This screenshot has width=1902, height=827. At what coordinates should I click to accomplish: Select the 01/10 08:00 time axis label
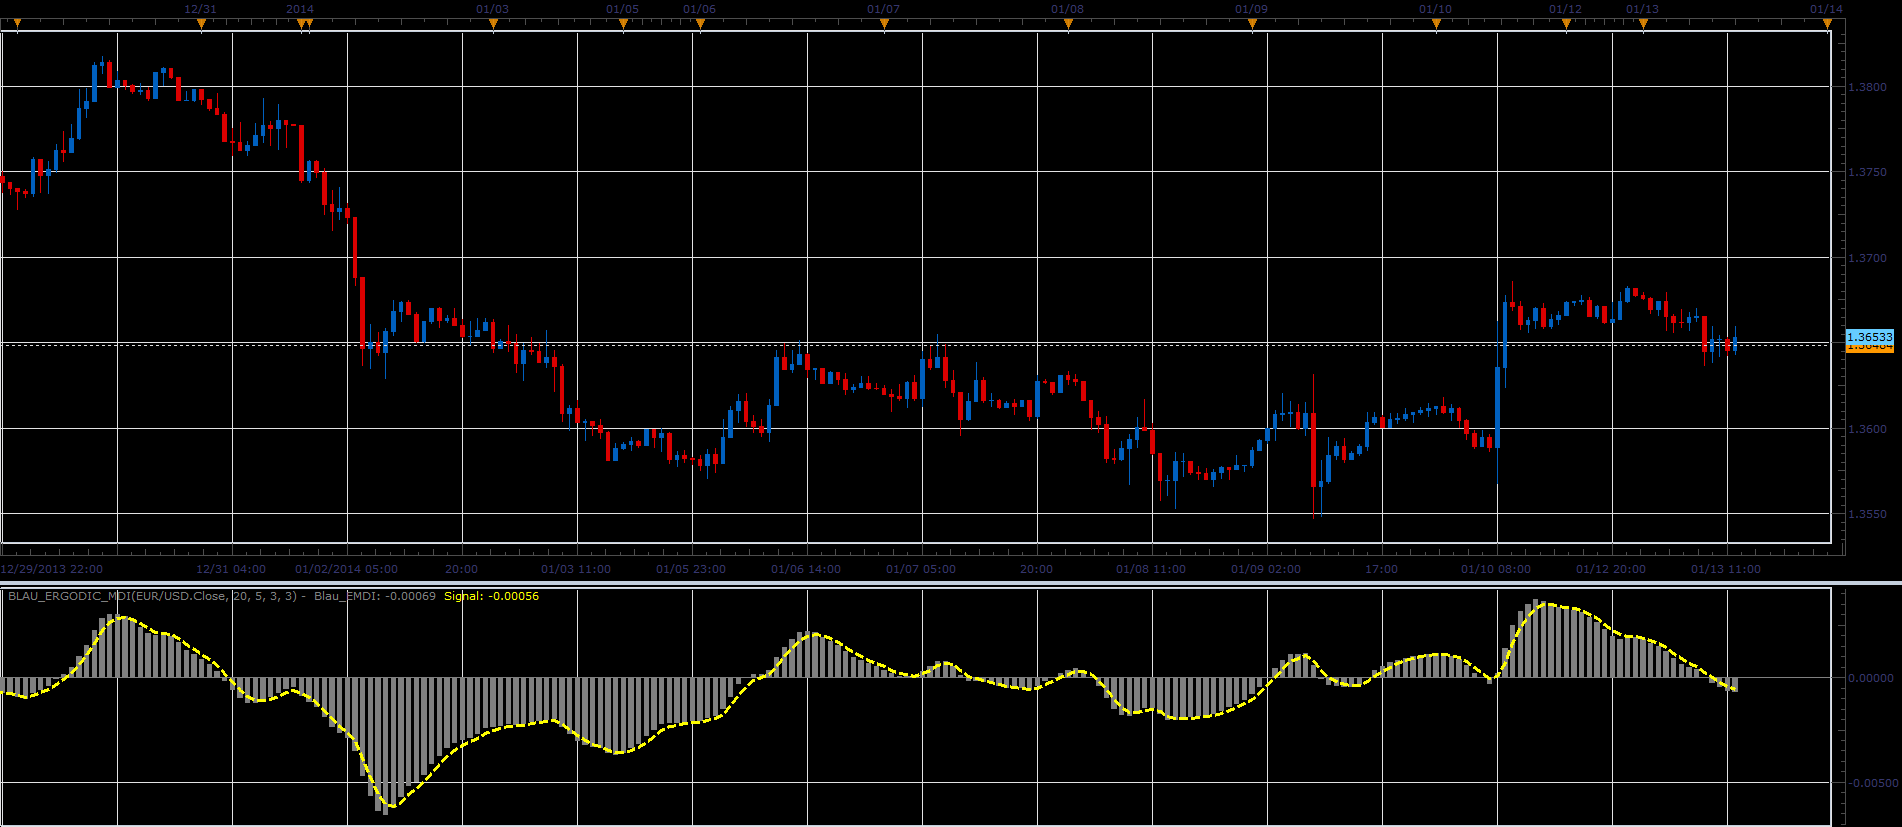[x=1496, y=569]
